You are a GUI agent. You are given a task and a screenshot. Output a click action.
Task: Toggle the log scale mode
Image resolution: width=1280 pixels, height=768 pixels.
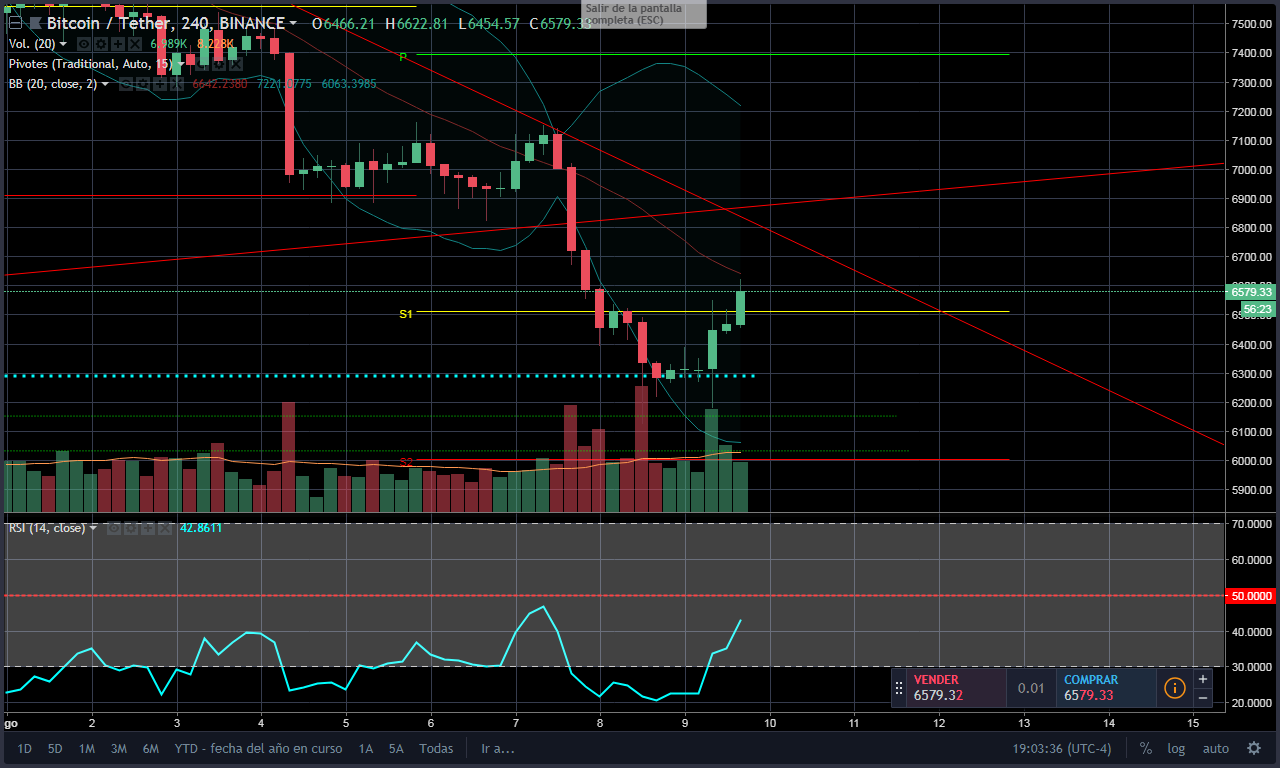tap(1176, 748)
